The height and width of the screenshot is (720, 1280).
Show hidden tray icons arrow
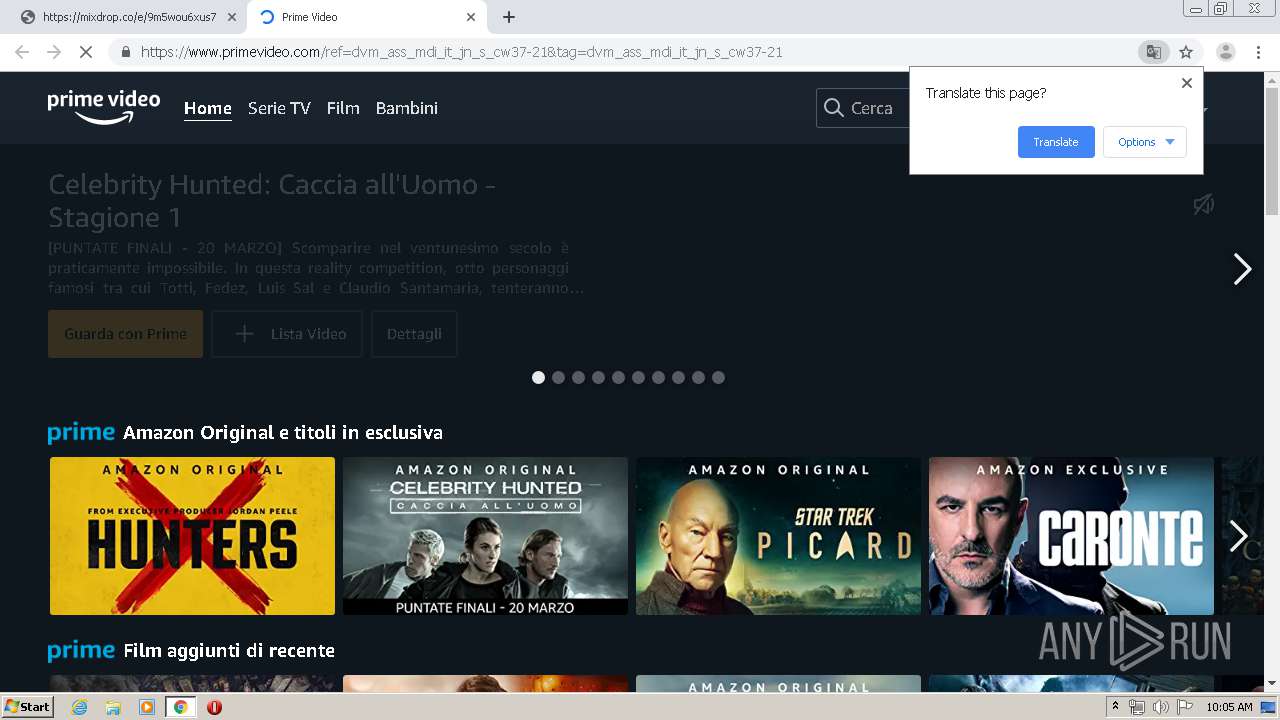click(x=1115, y=707)
